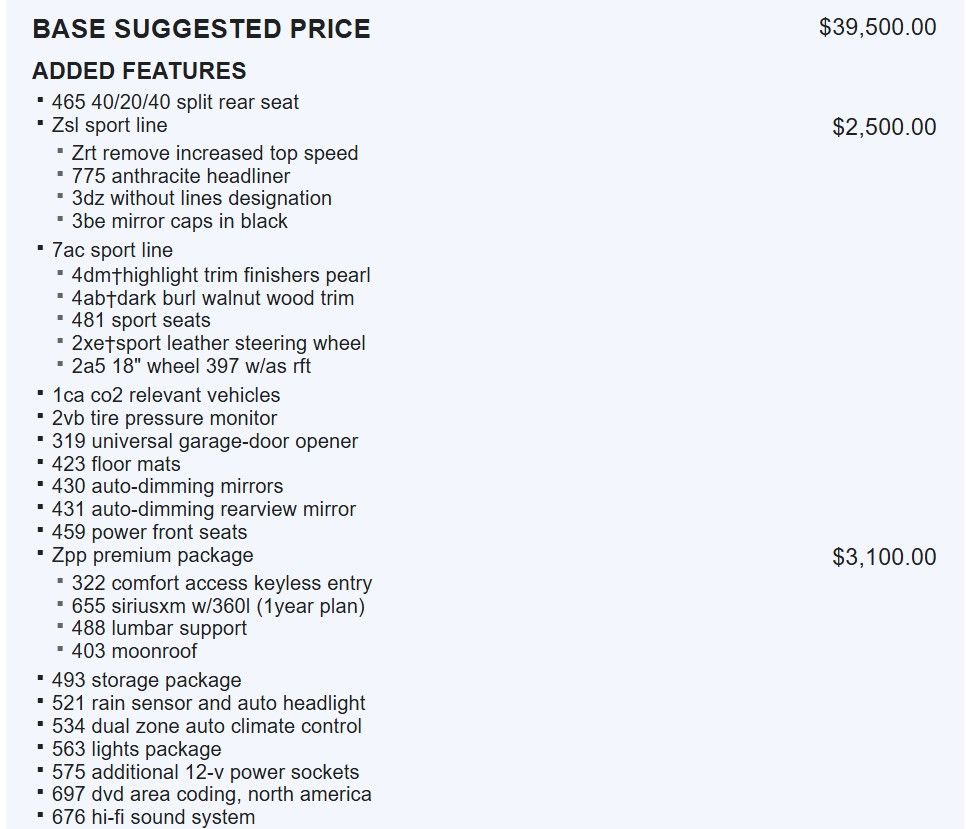Image resolution: width=967 pixels, height=829 pixels.
Task: Select the $39,500.00 base price amount
Action: [877, 27]
